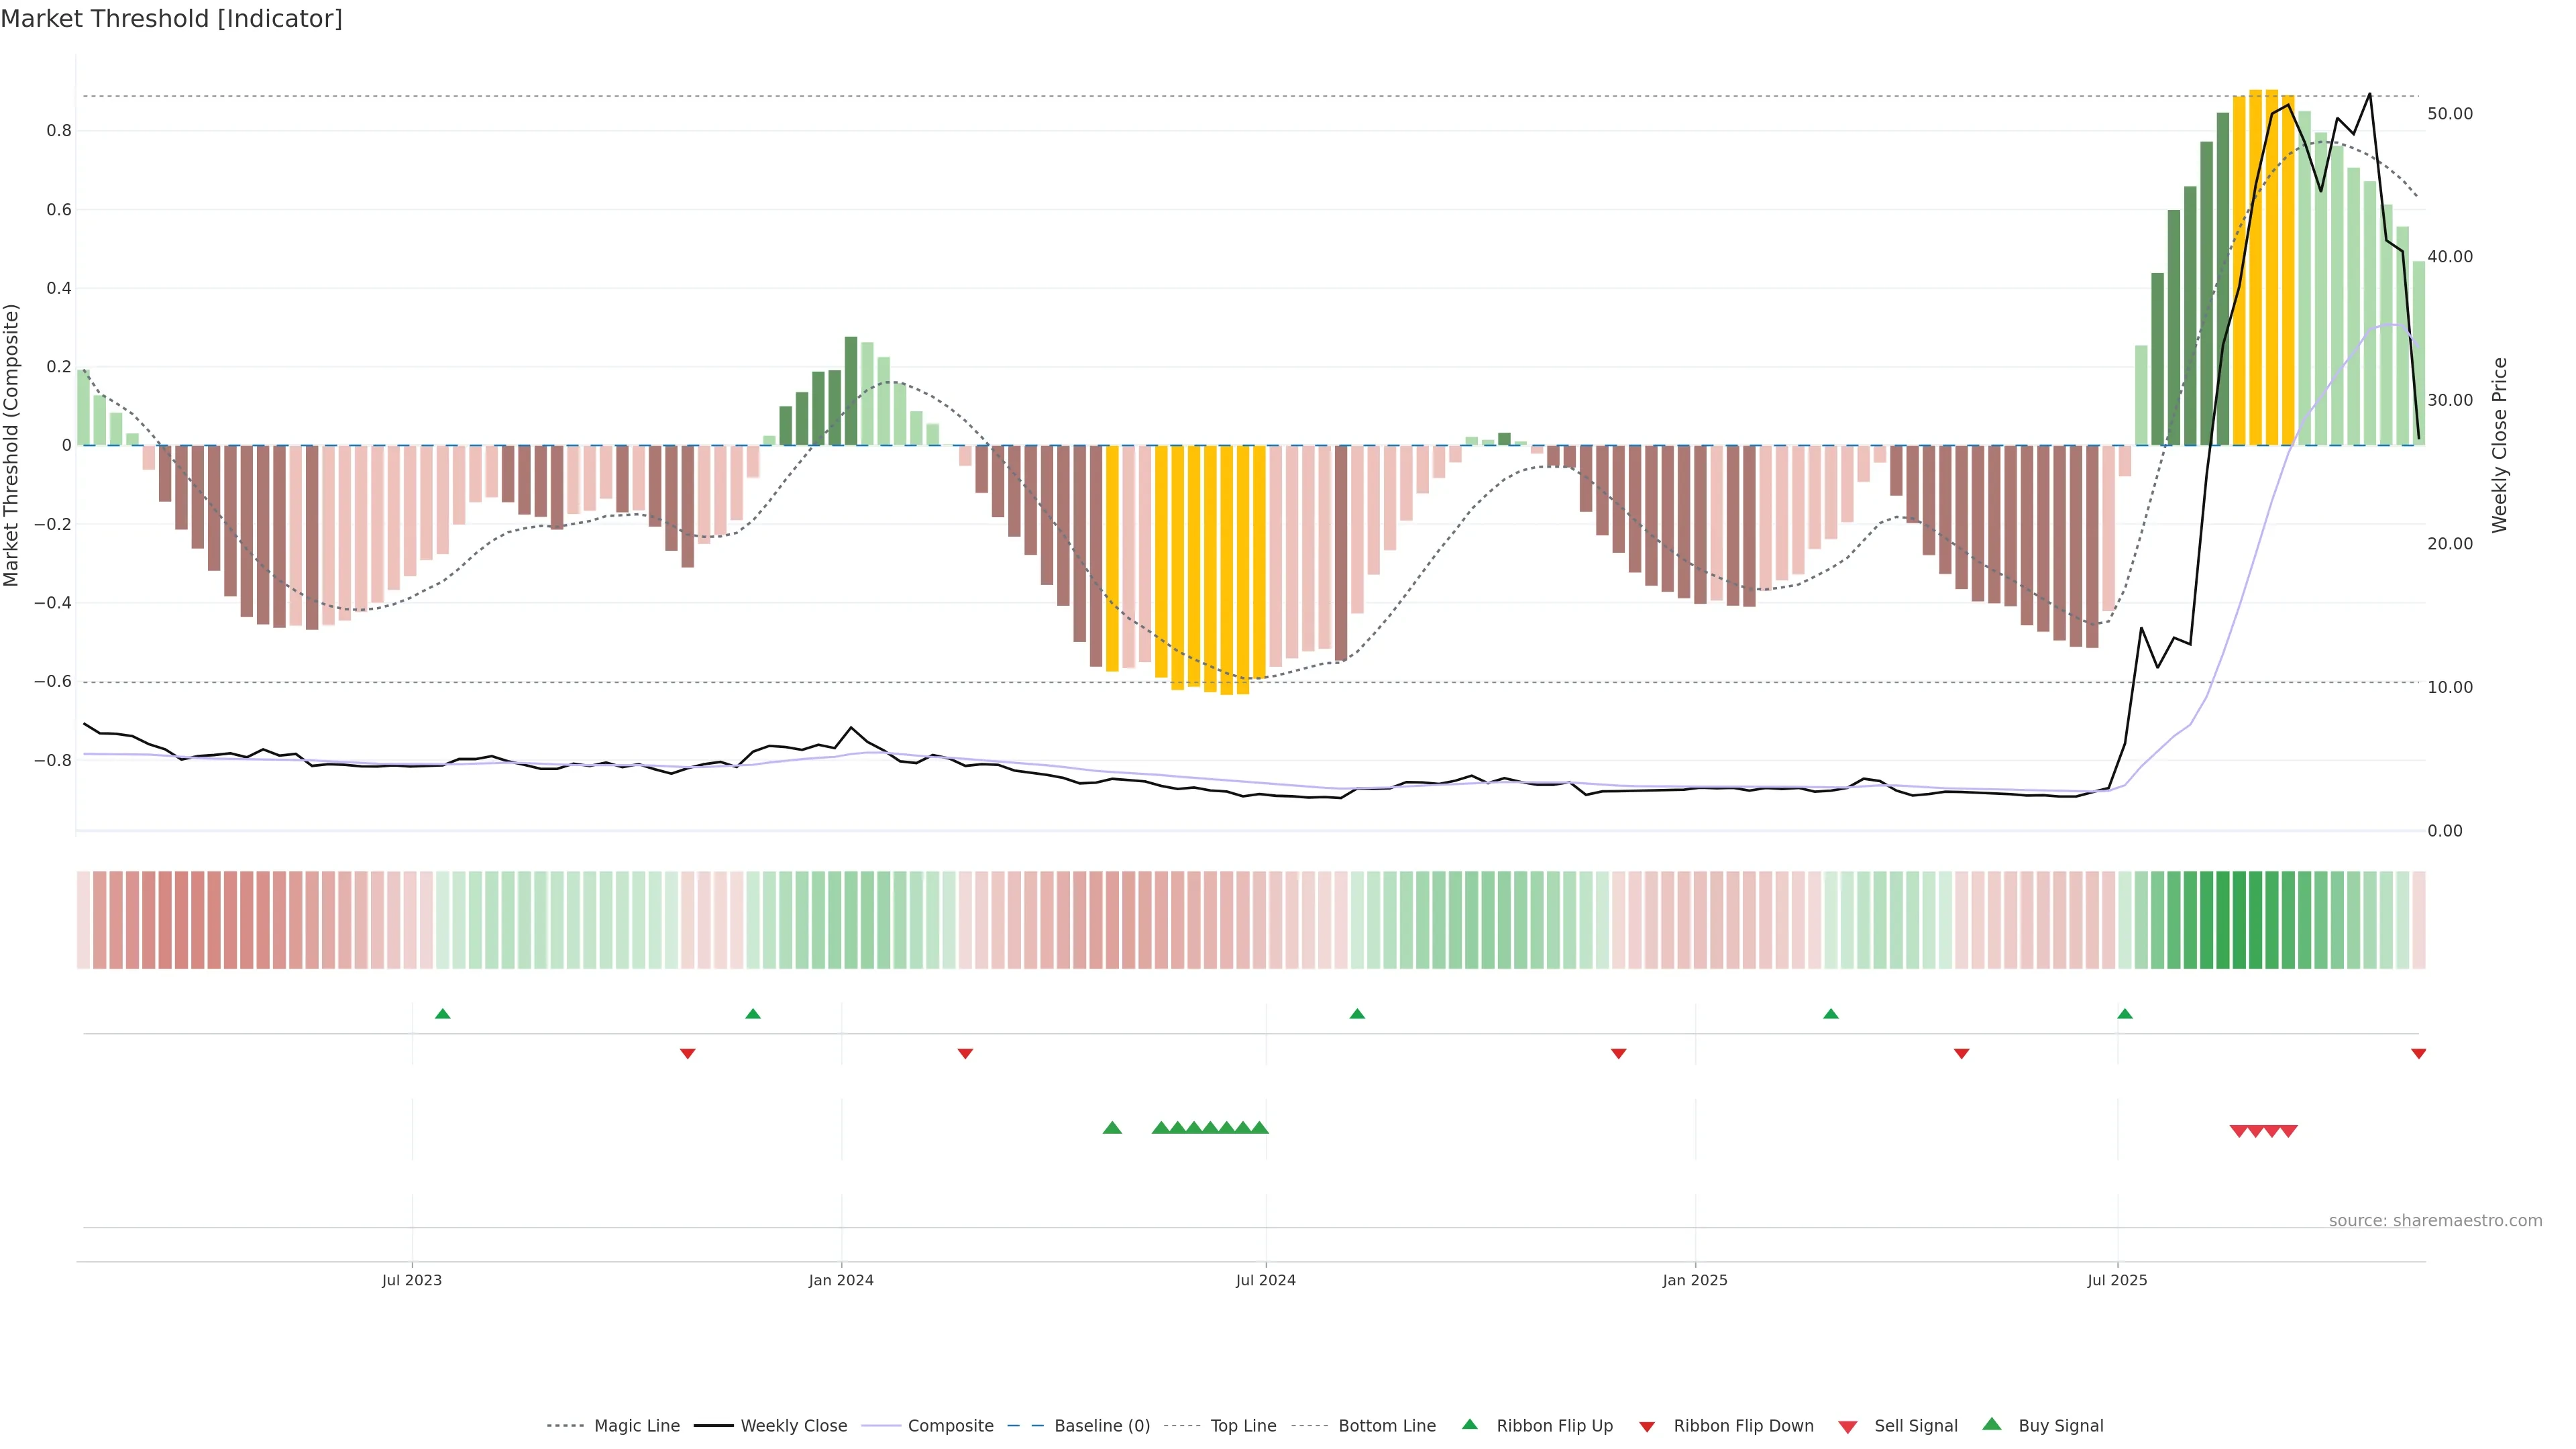Click the Weekly Close Price axis title
Screen dimensions: 2576x1449
coord(2500,445)
